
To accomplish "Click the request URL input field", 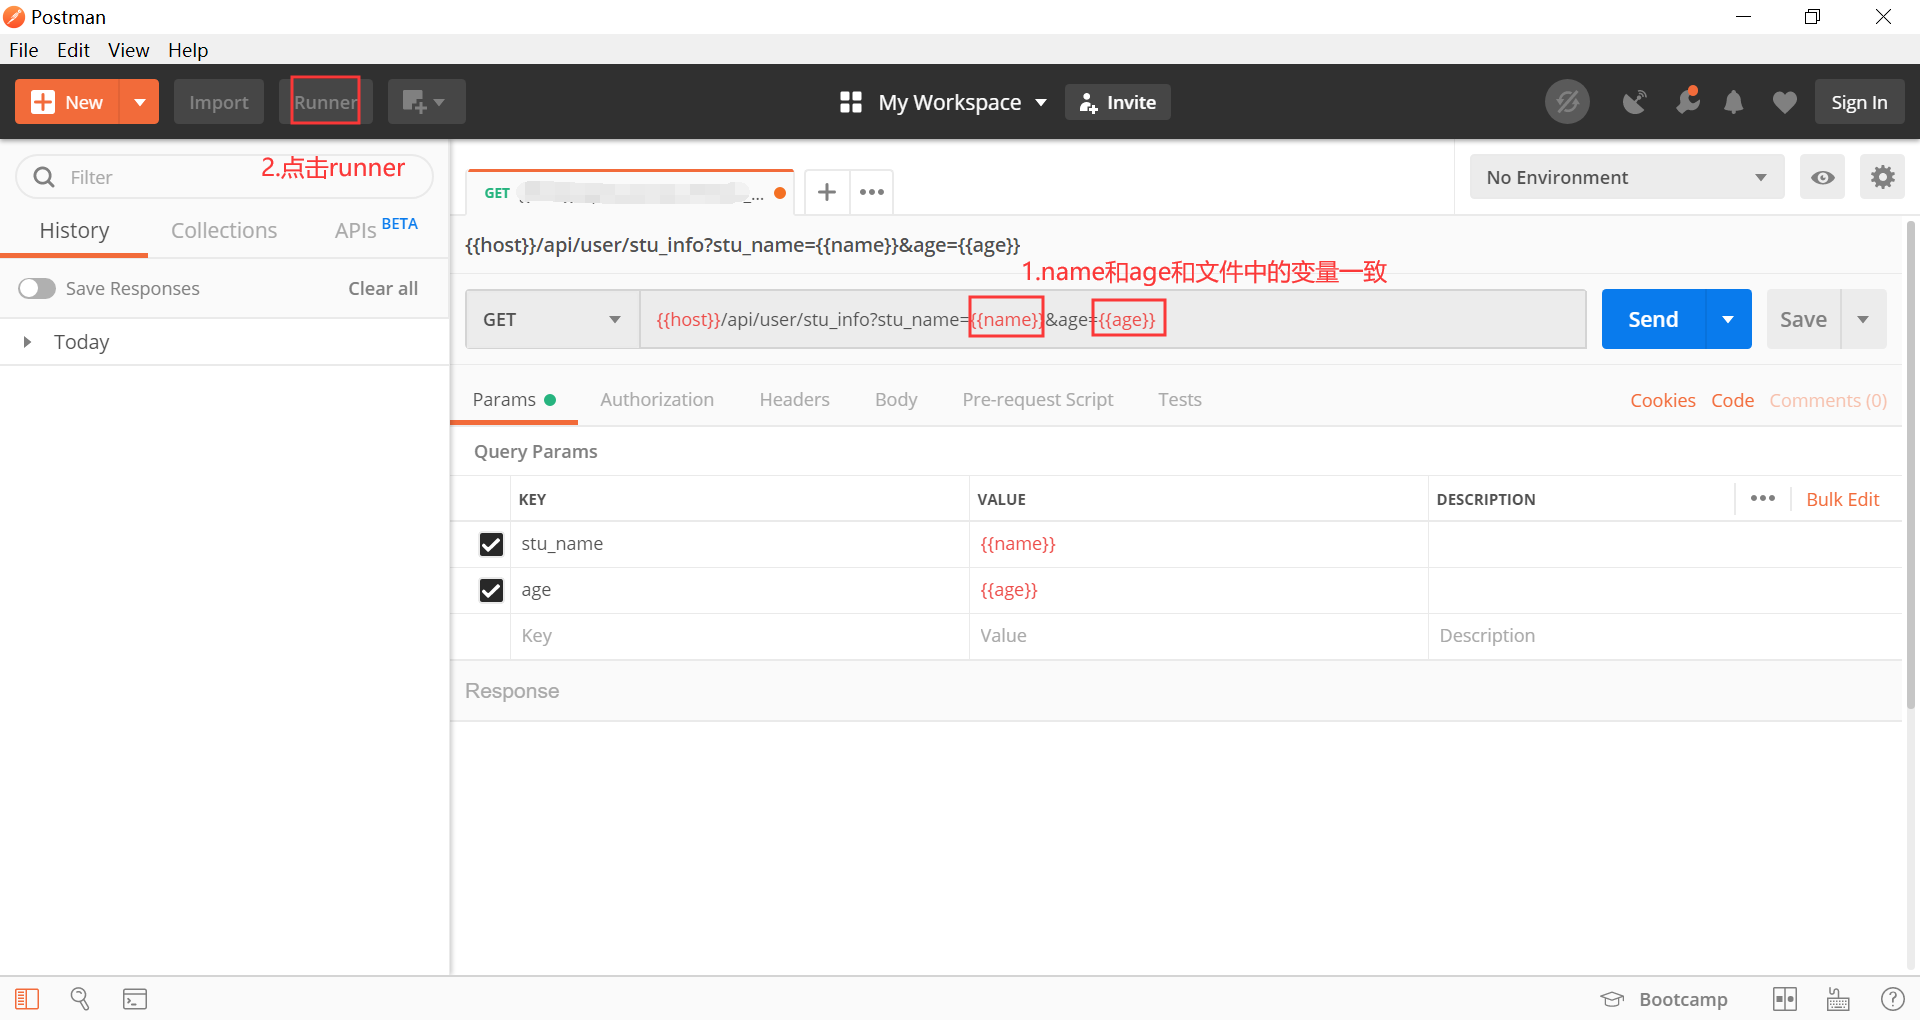I will pyautogui.click(x=1113, y=319).
